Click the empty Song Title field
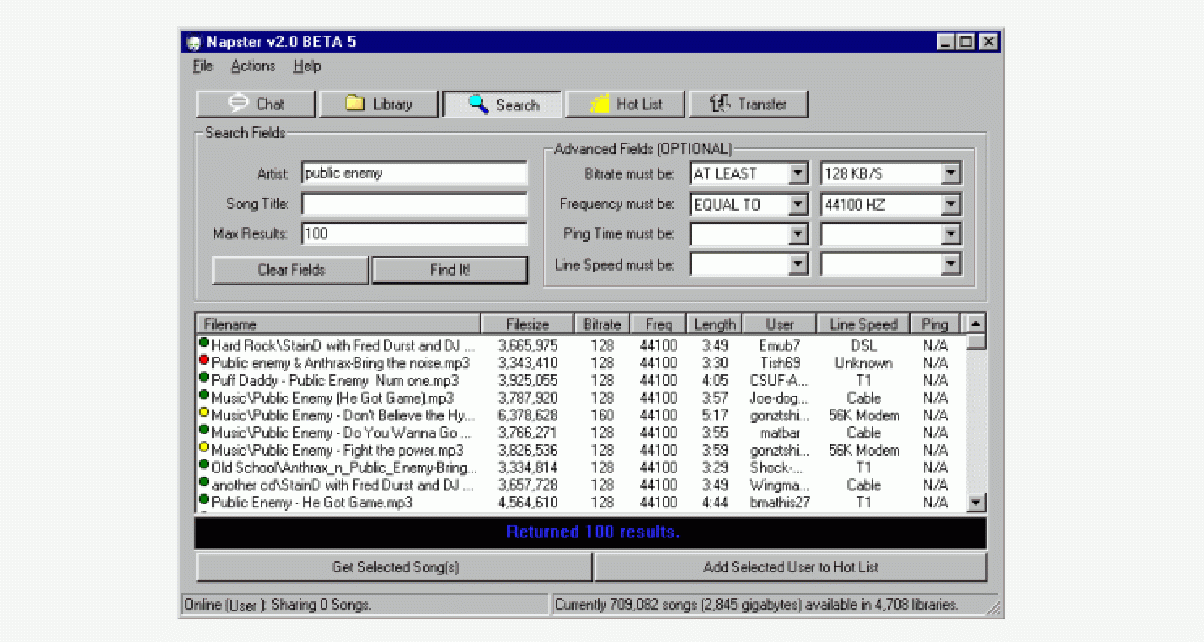The width and height of the screenshot is (1204, 642). point(414,204)
